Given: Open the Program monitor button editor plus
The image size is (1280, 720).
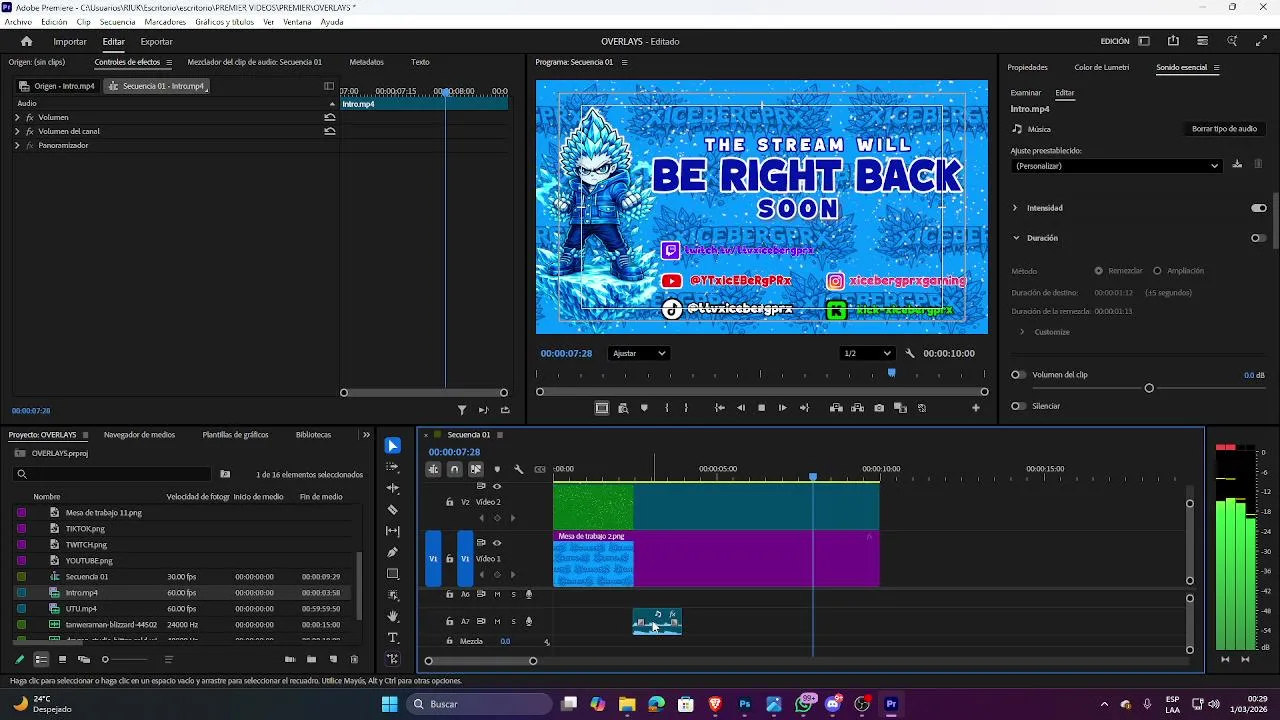Looking at the screenshot, I should click(x=976, y=408).
